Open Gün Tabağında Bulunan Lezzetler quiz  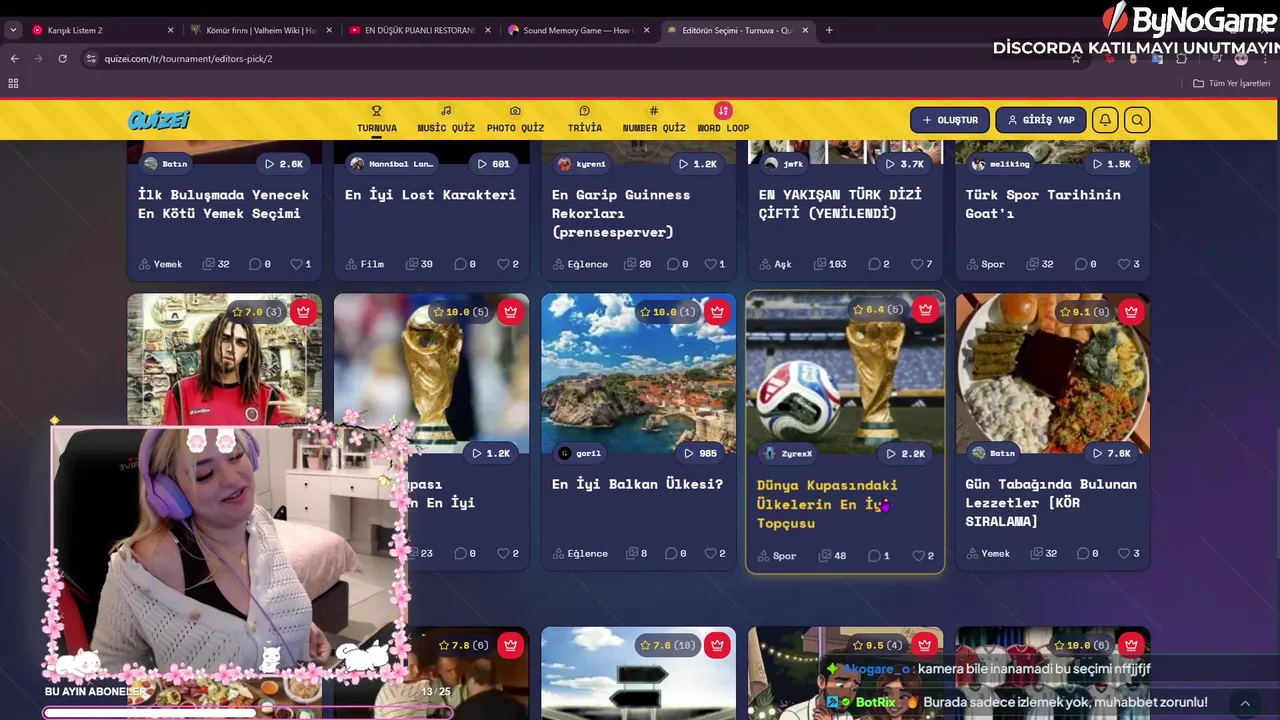click(x=1051, y=503)
